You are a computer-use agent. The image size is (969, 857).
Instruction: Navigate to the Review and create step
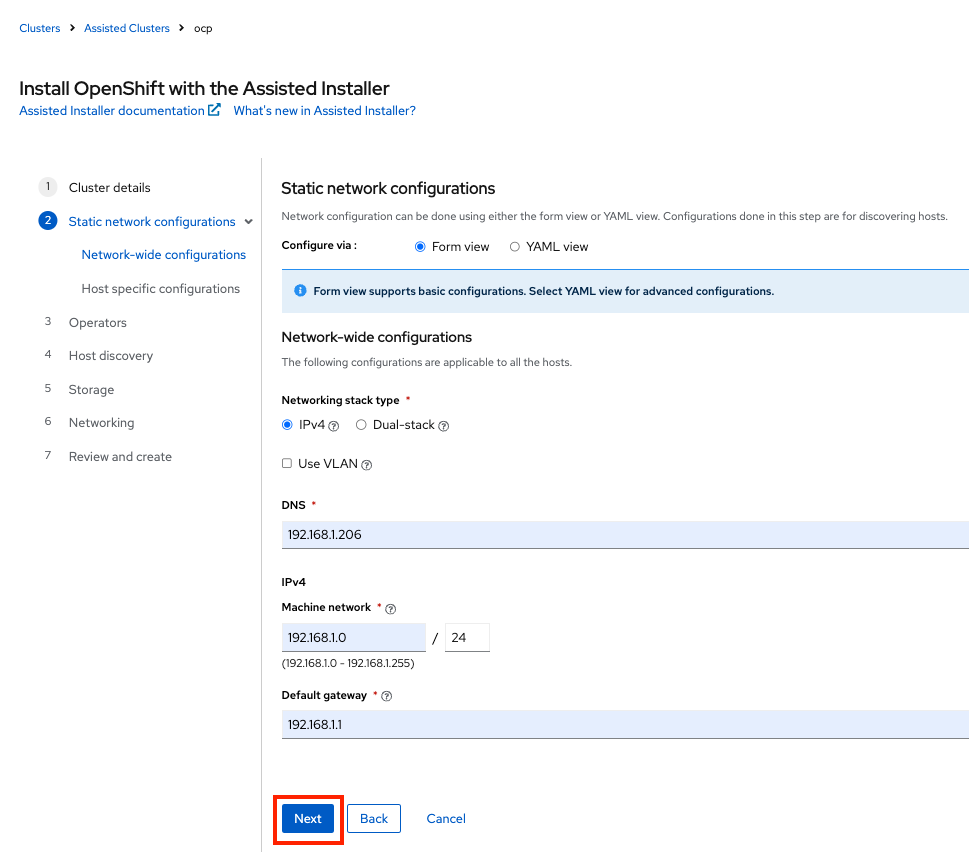120,456
